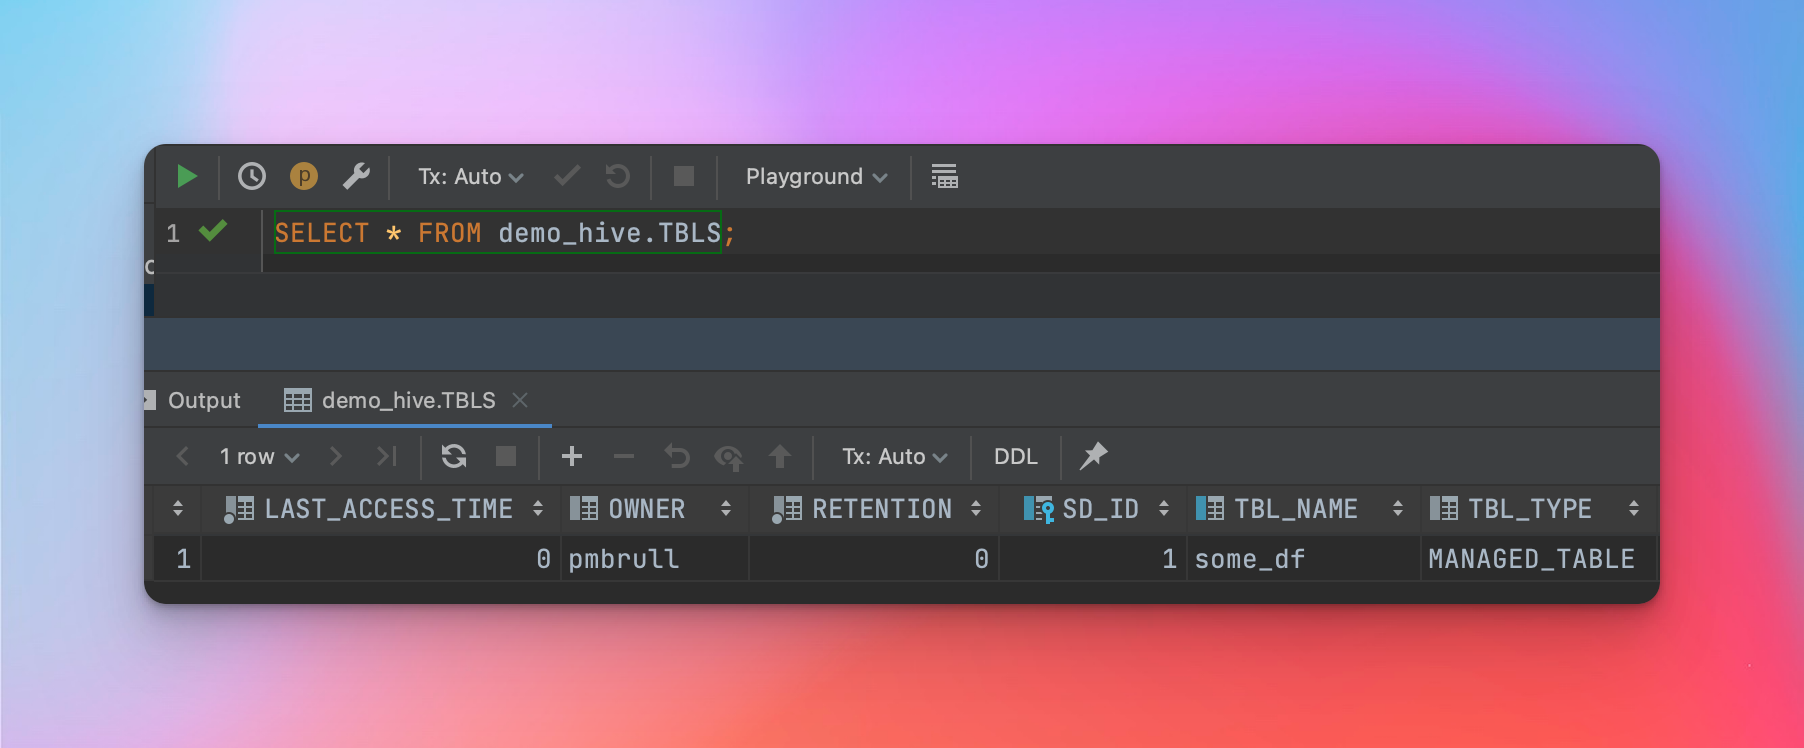Click the orange explain plan icon

click(303, 177)
